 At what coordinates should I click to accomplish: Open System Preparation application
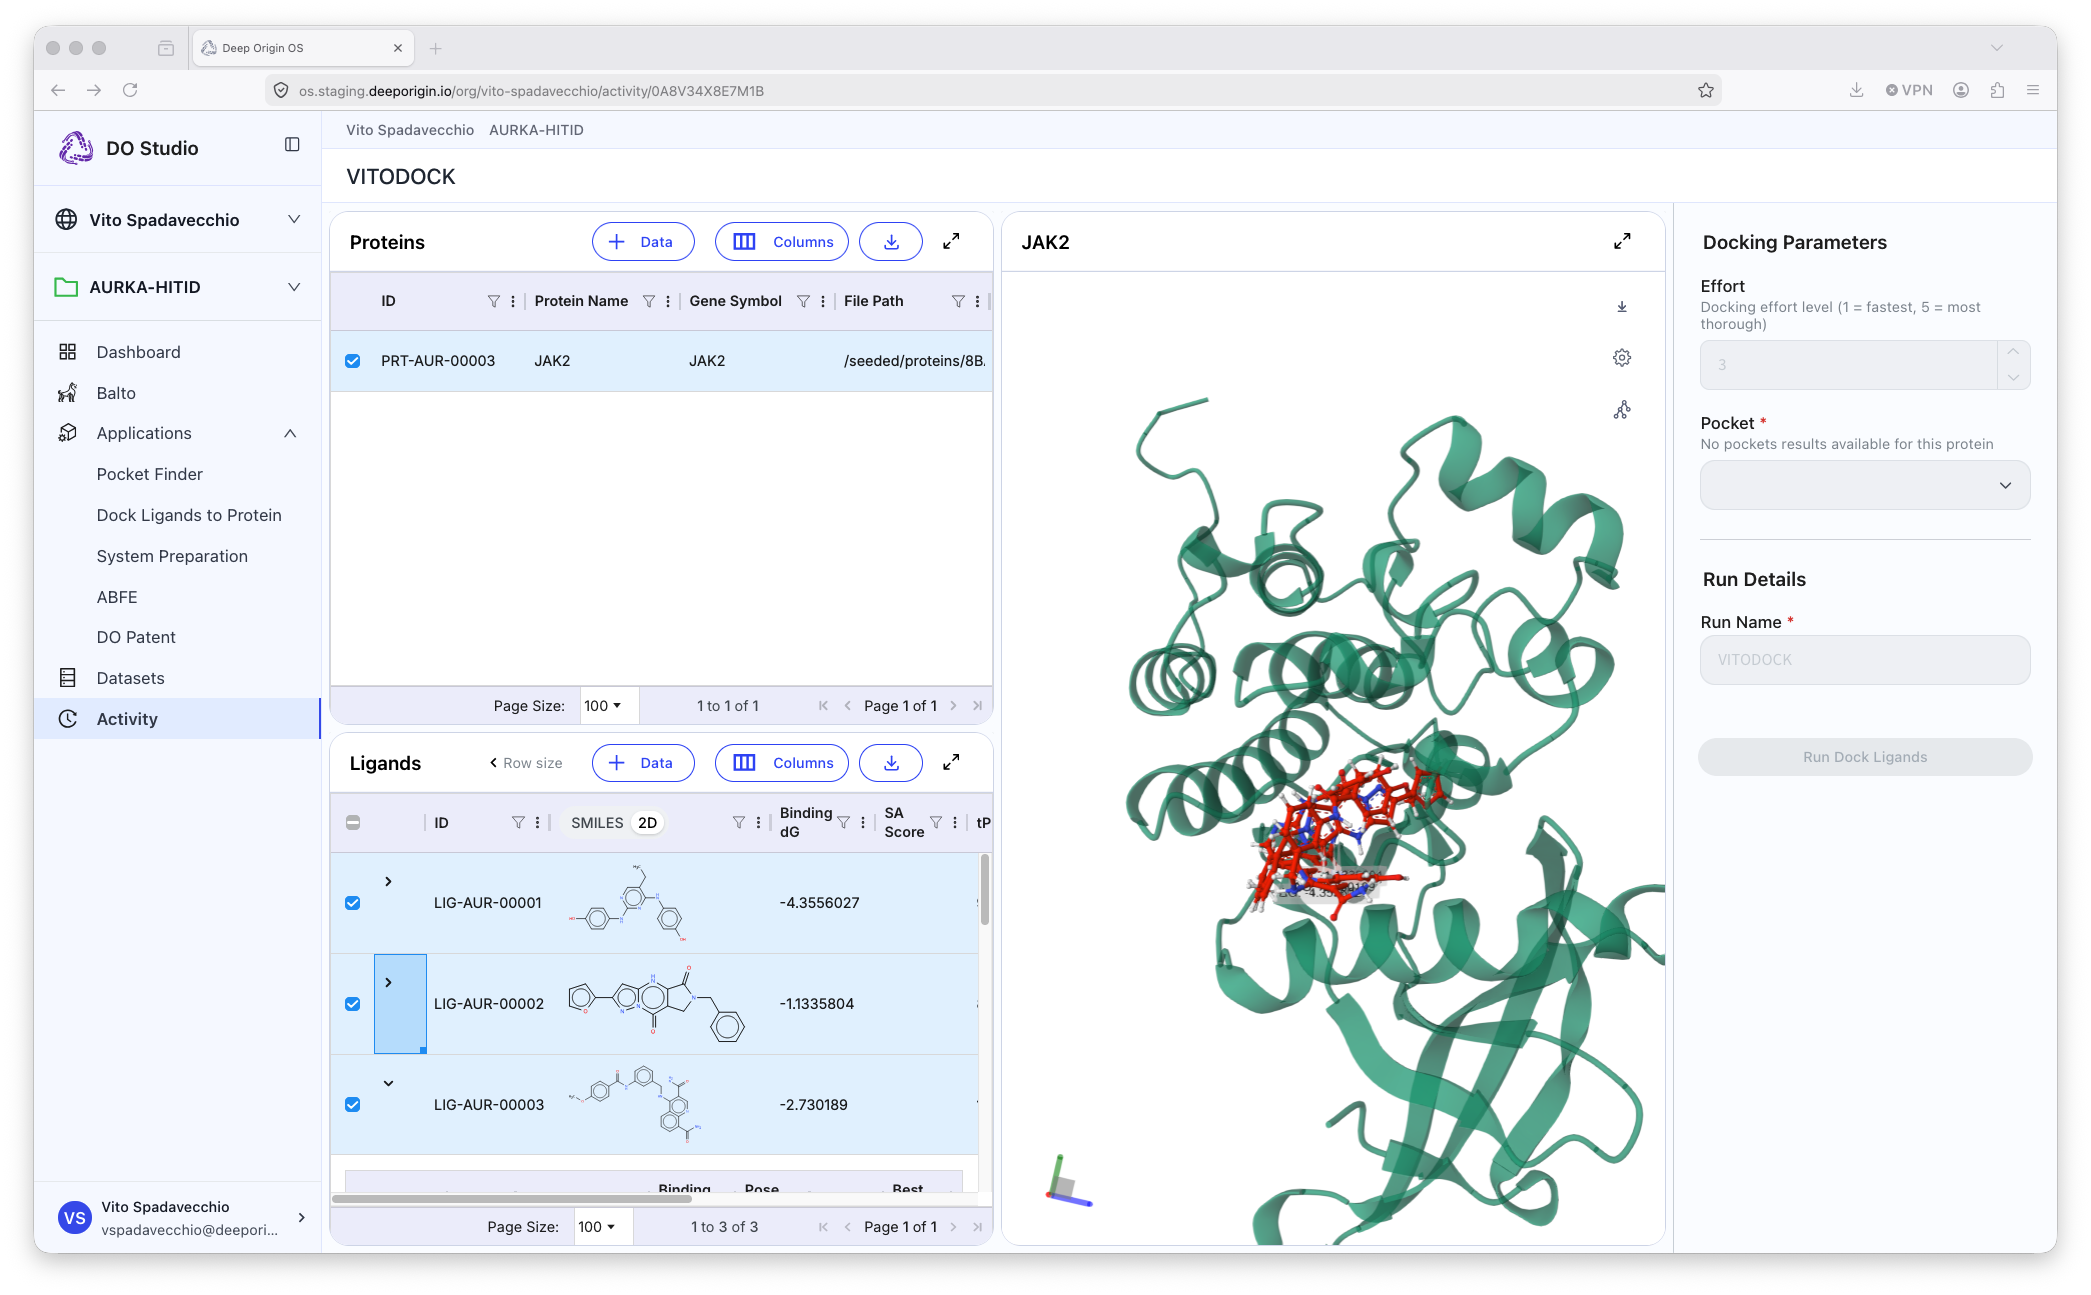[172, 556]
